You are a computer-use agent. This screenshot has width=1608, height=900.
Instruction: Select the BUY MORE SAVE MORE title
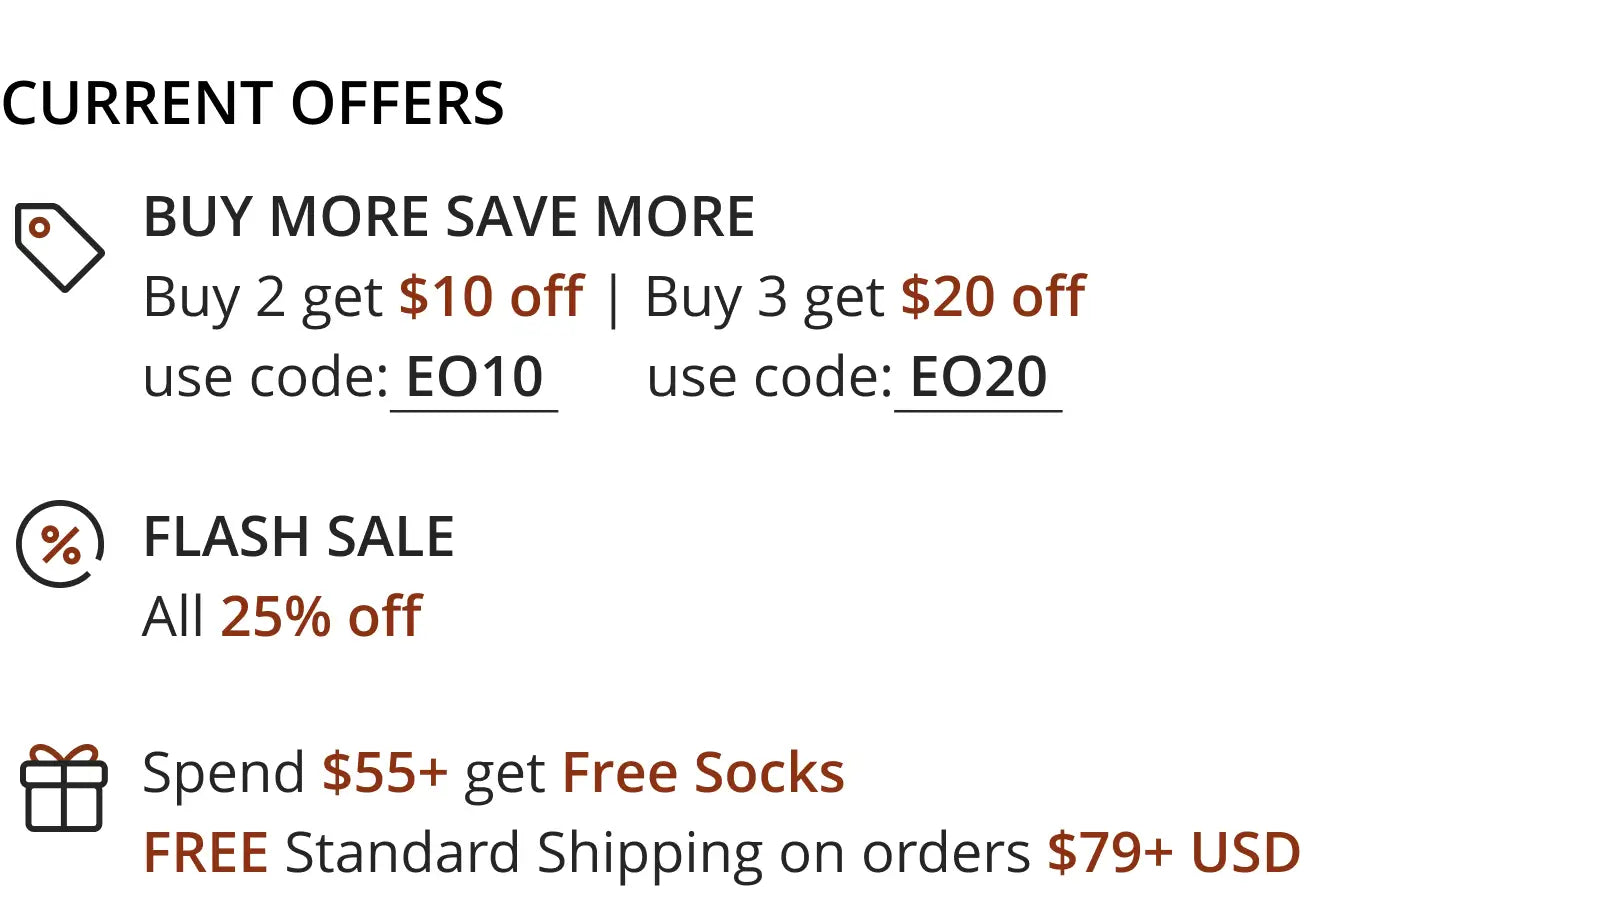tap(449, 217)
